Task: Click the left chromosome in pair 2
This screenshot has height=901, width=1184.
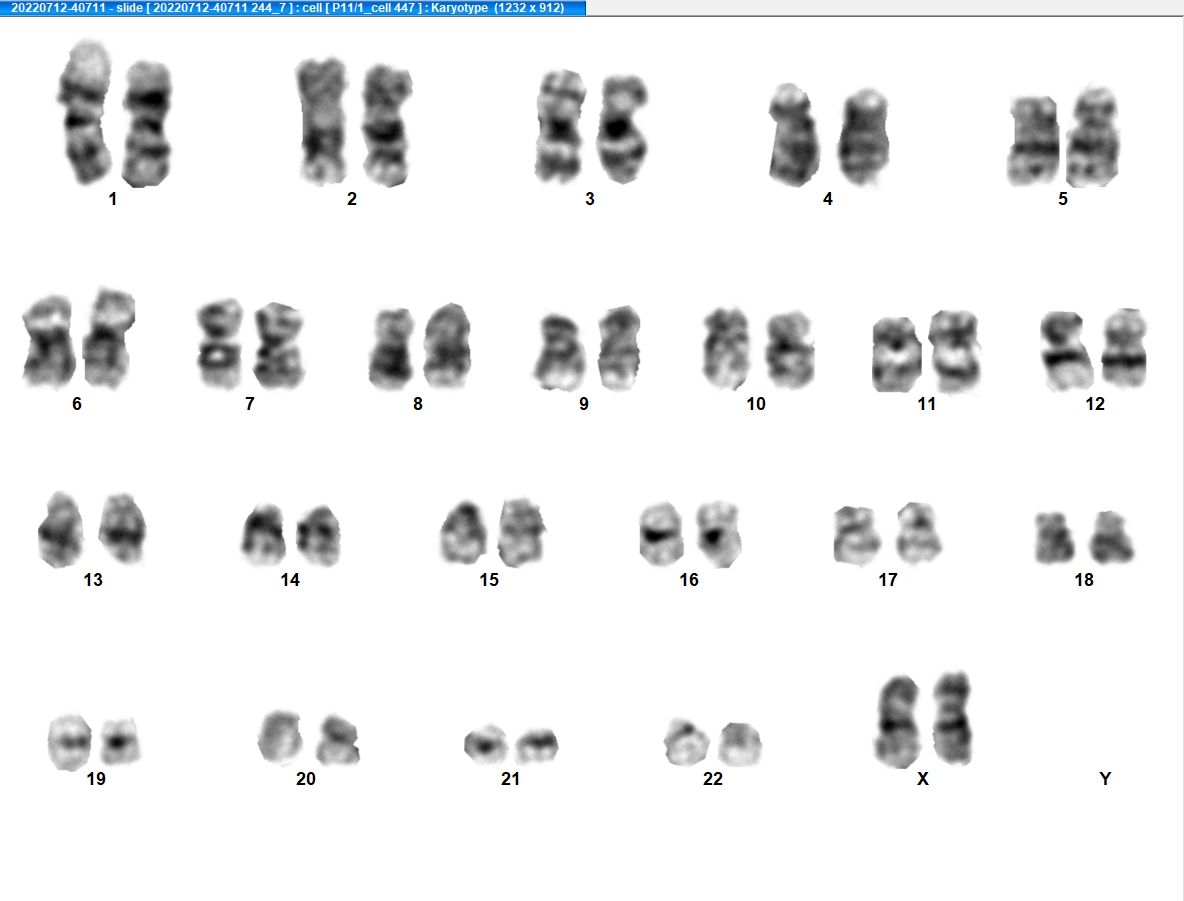Action: [x=322, y=122]
